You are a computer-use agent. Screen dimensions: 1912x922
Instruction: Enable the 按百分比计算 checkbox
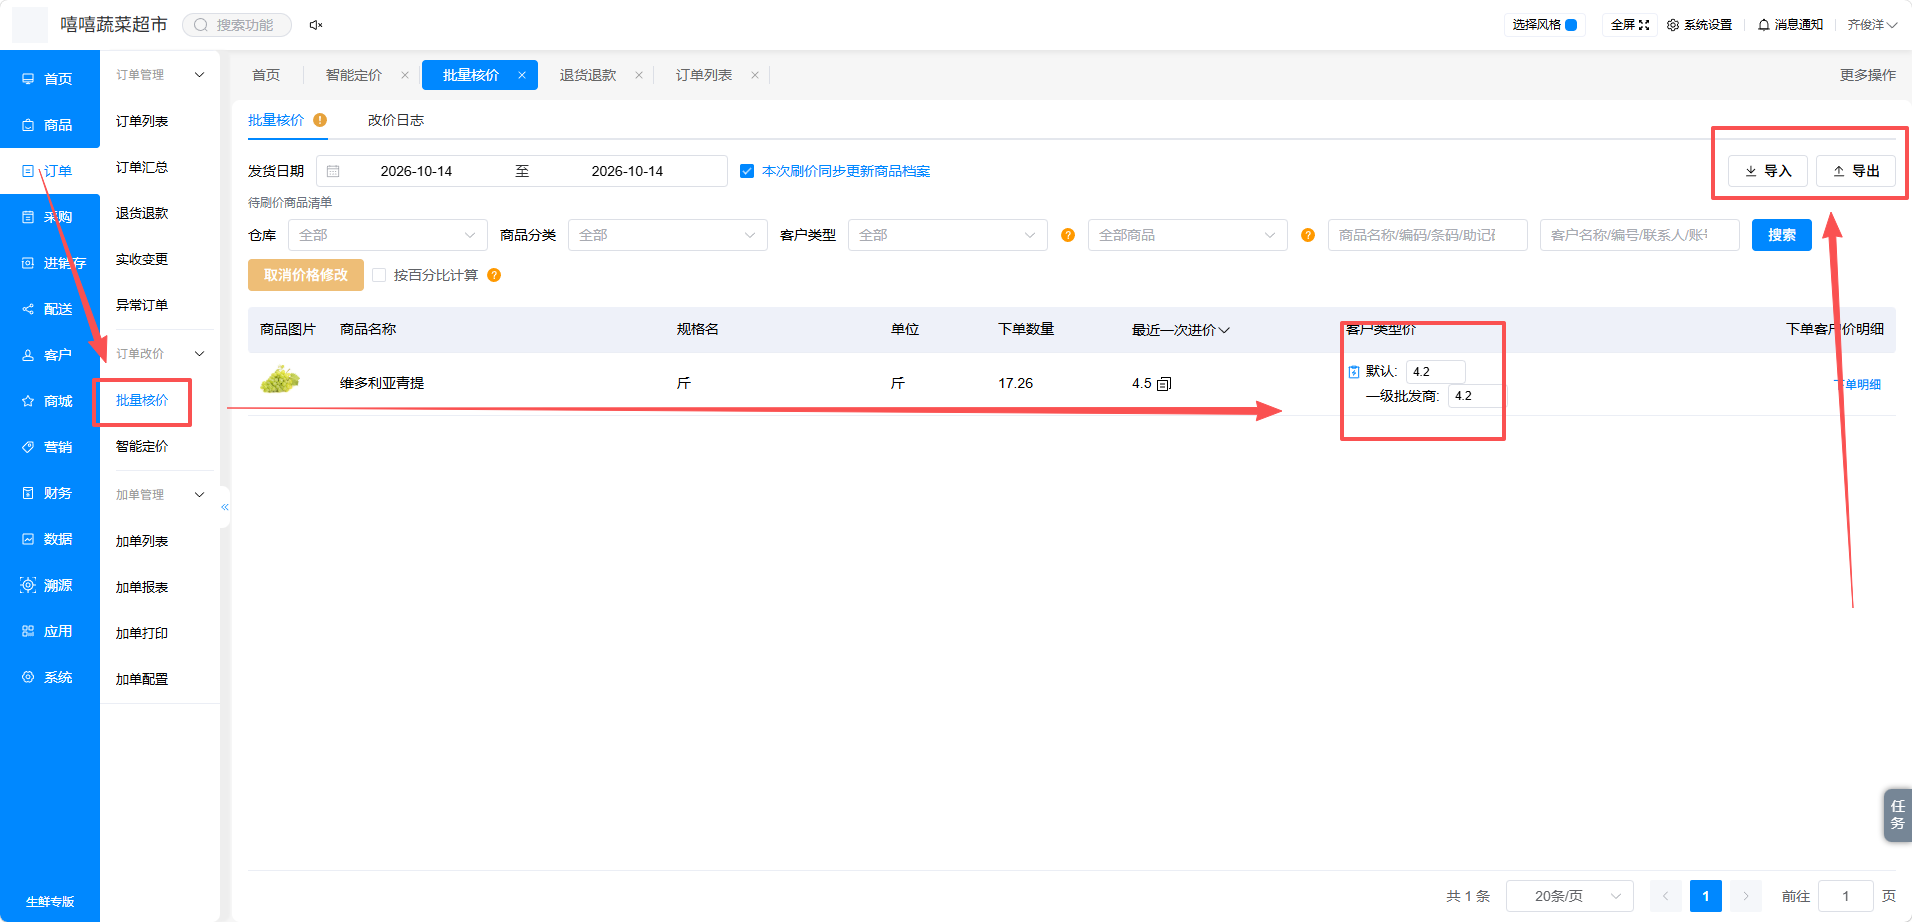pyautogui.click(x=379, y=275)
